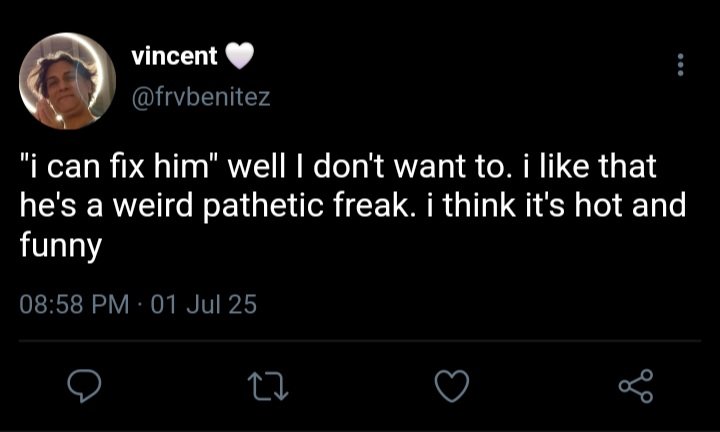
Task: Open the profile via the name "vincent"
Action: [174, 56]
